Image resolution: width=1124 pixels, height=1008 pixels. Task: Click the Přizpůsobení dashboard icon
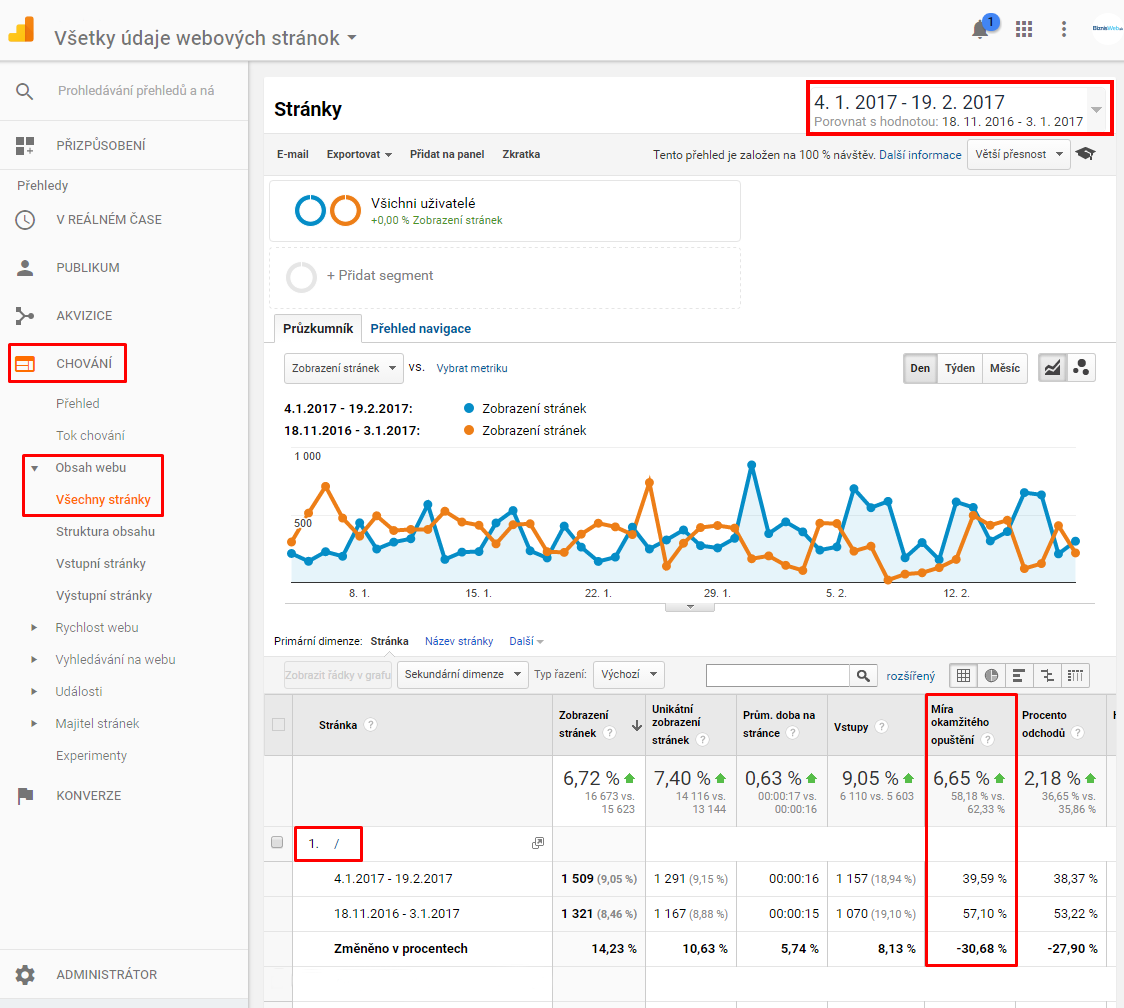[24, 146]
